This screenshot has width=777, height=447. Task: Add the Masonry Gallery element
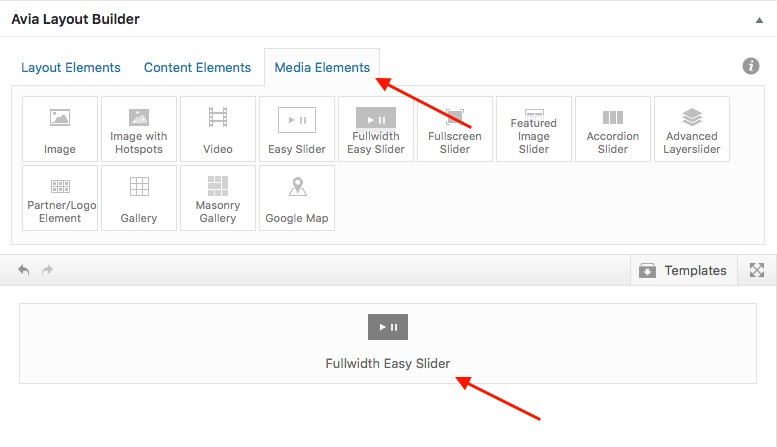(218, 198)
